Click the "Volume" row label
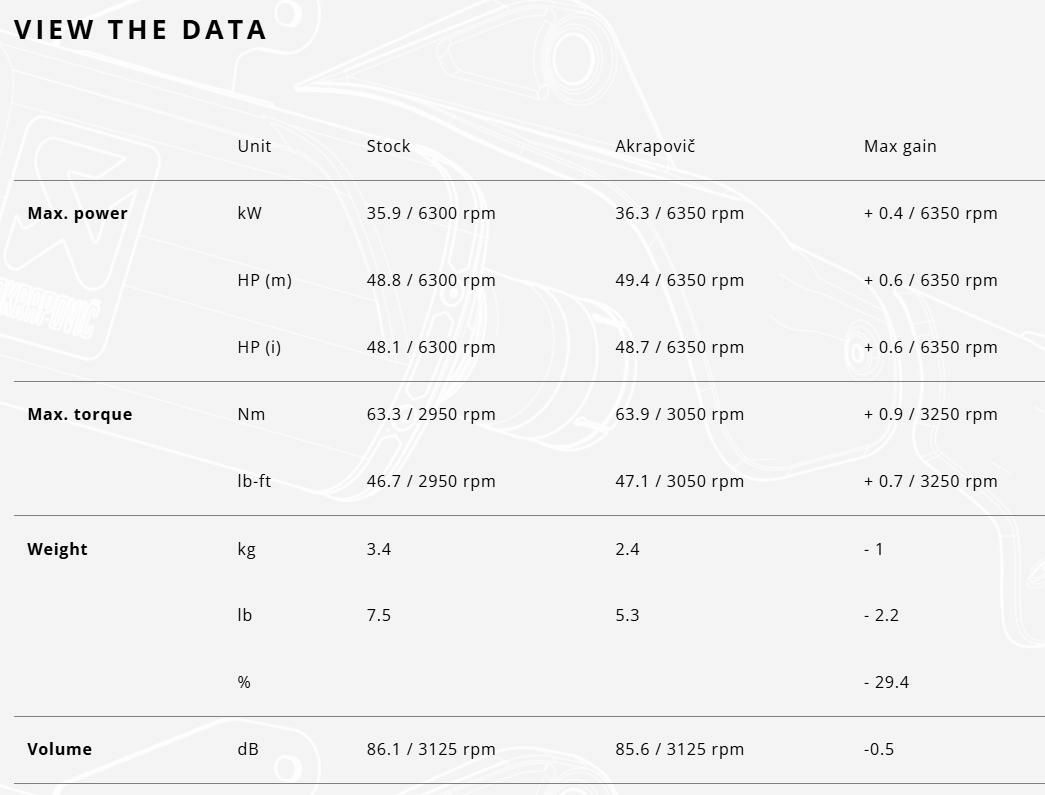The width and height of the screenshot is (1045, 795). 59,749
